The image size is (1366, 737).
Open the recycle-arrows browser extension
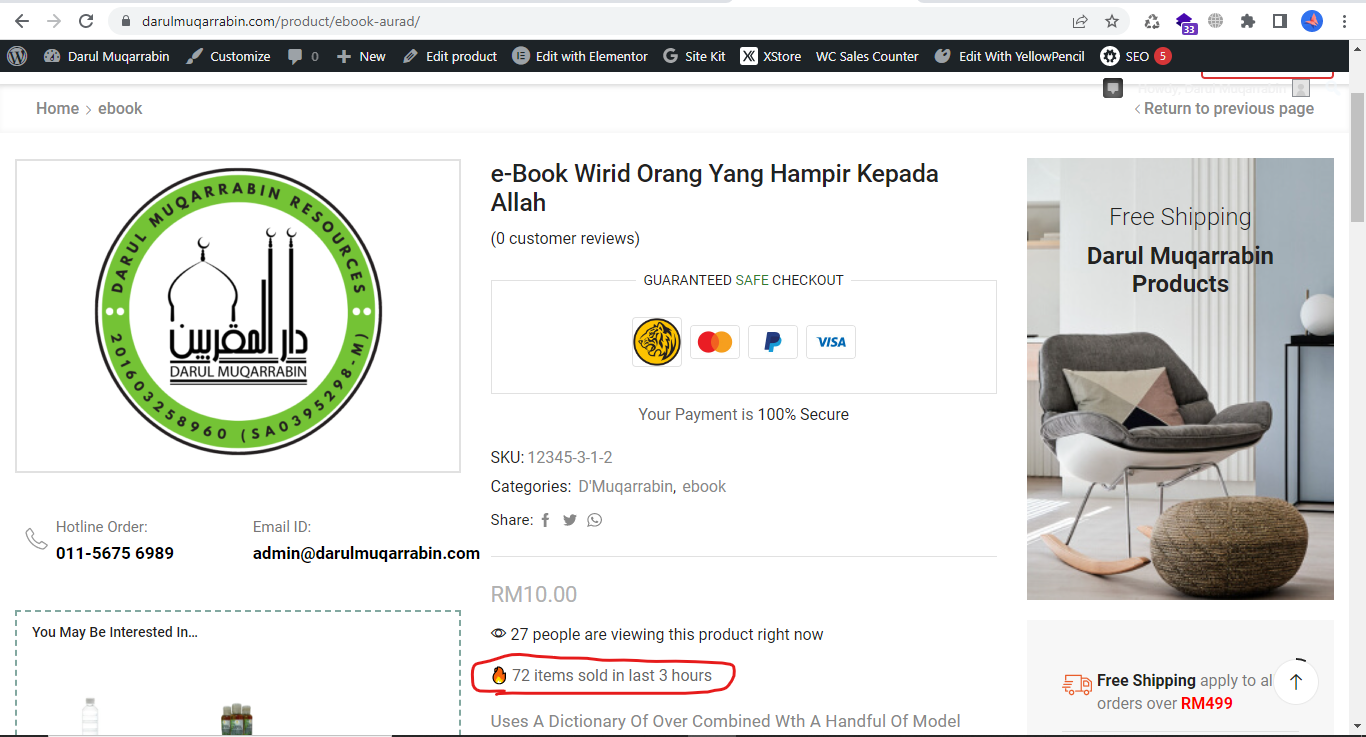[x=1152, y=21]
